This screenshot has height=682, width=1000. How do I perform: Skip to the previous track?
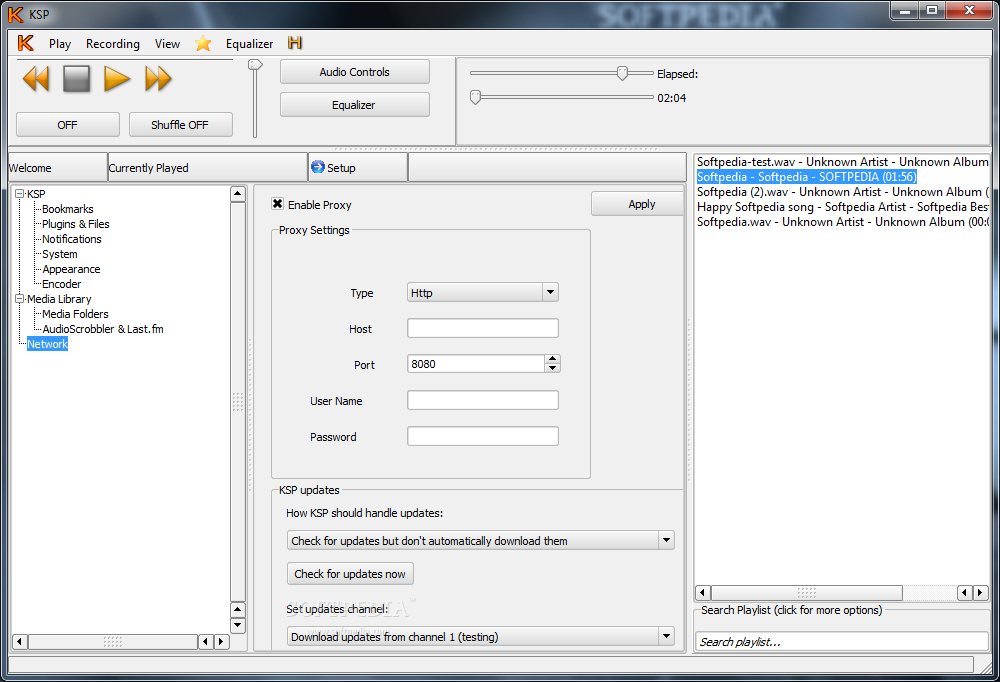point(36,79)
